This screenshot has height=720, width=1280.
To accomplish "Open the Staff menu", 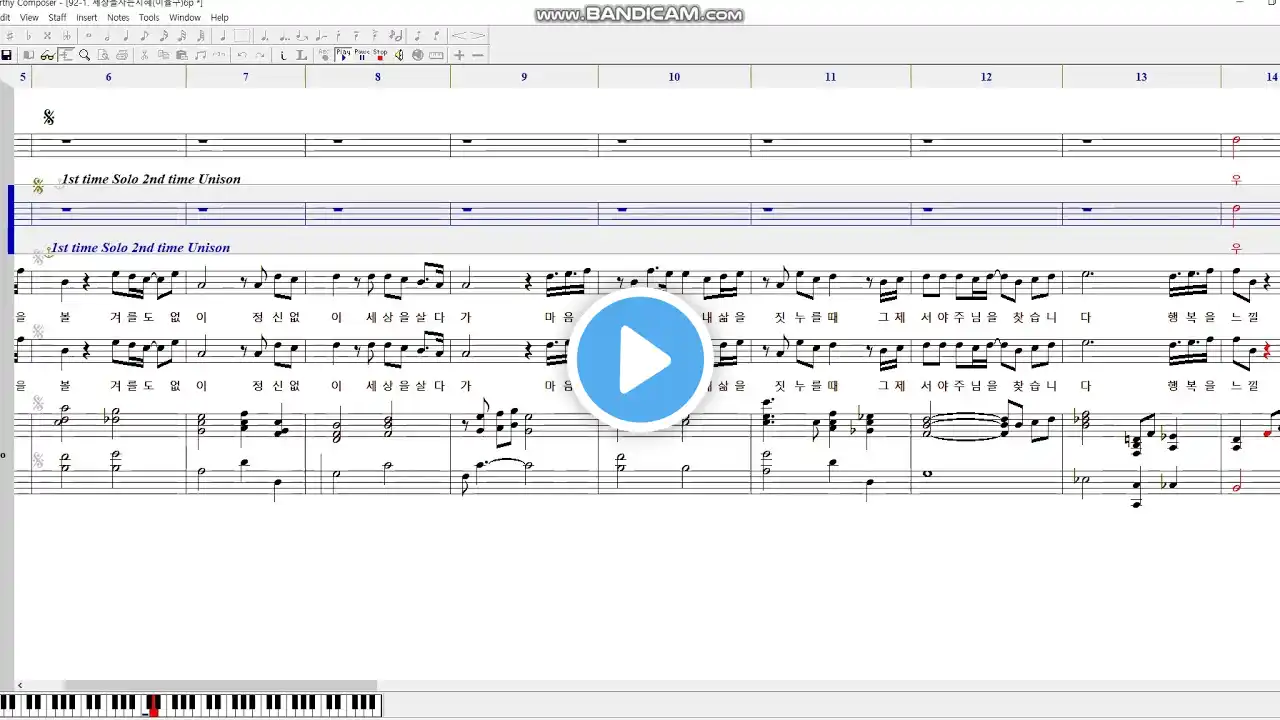I will click(57, 17).
